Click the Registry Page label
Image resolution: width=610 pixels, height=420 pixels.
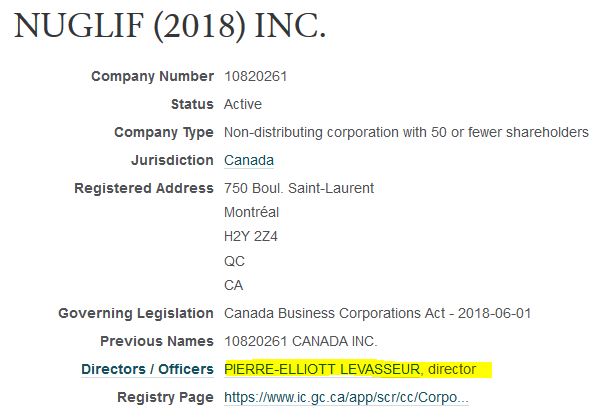pos(165,398)
